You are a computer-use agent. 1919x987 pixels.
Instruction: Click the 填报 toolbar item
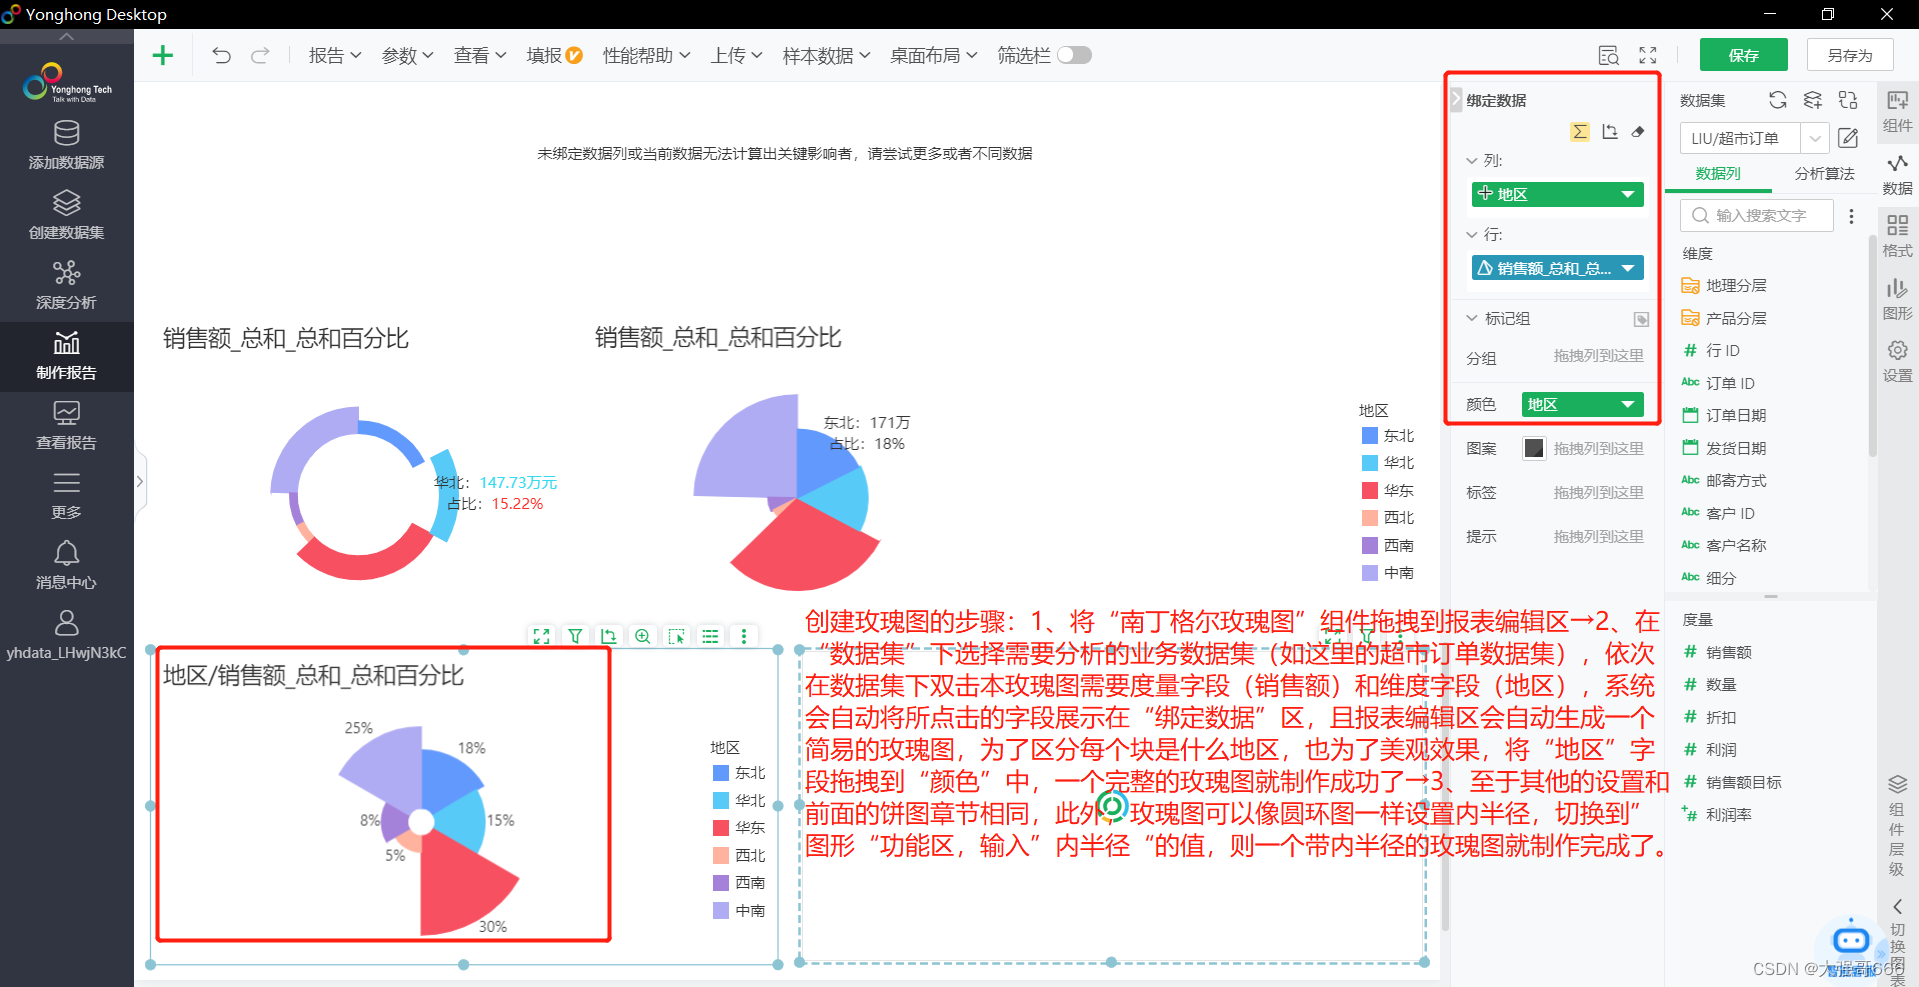(x=554, y=56)
